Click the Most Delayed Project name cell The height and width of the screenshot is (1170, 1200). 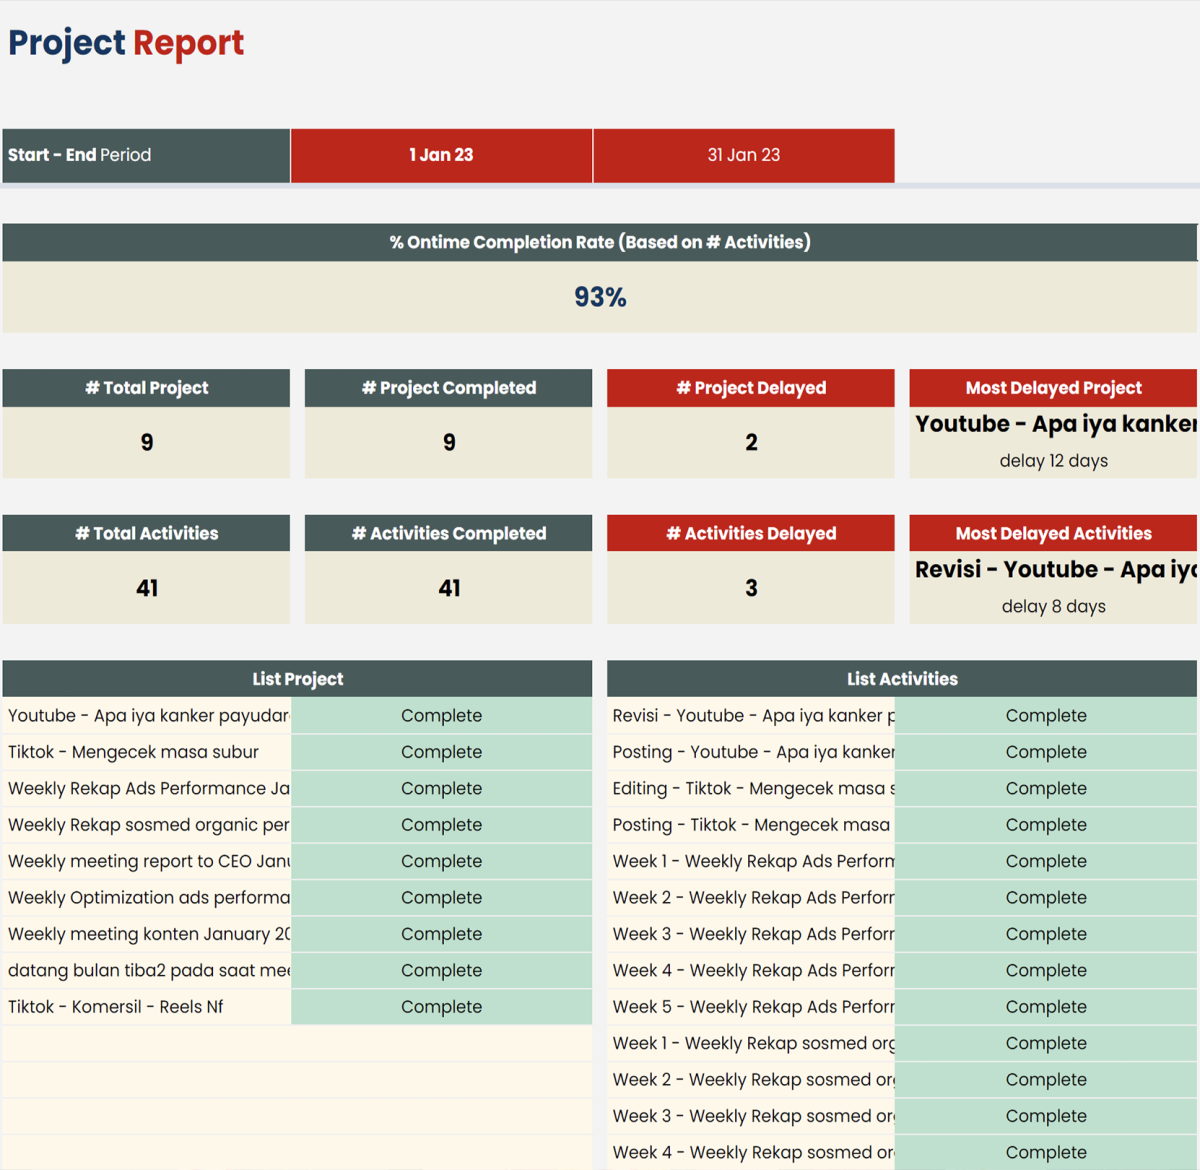[1053, 424]
